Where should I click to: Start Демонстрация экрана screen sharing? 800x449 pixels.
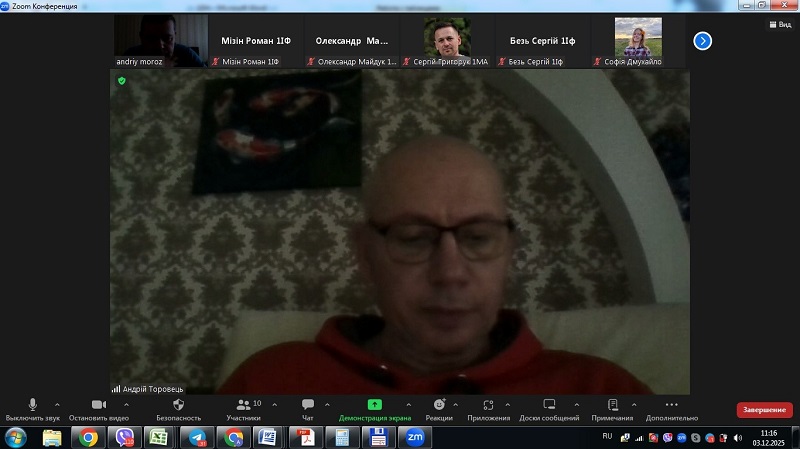[375, 405]
